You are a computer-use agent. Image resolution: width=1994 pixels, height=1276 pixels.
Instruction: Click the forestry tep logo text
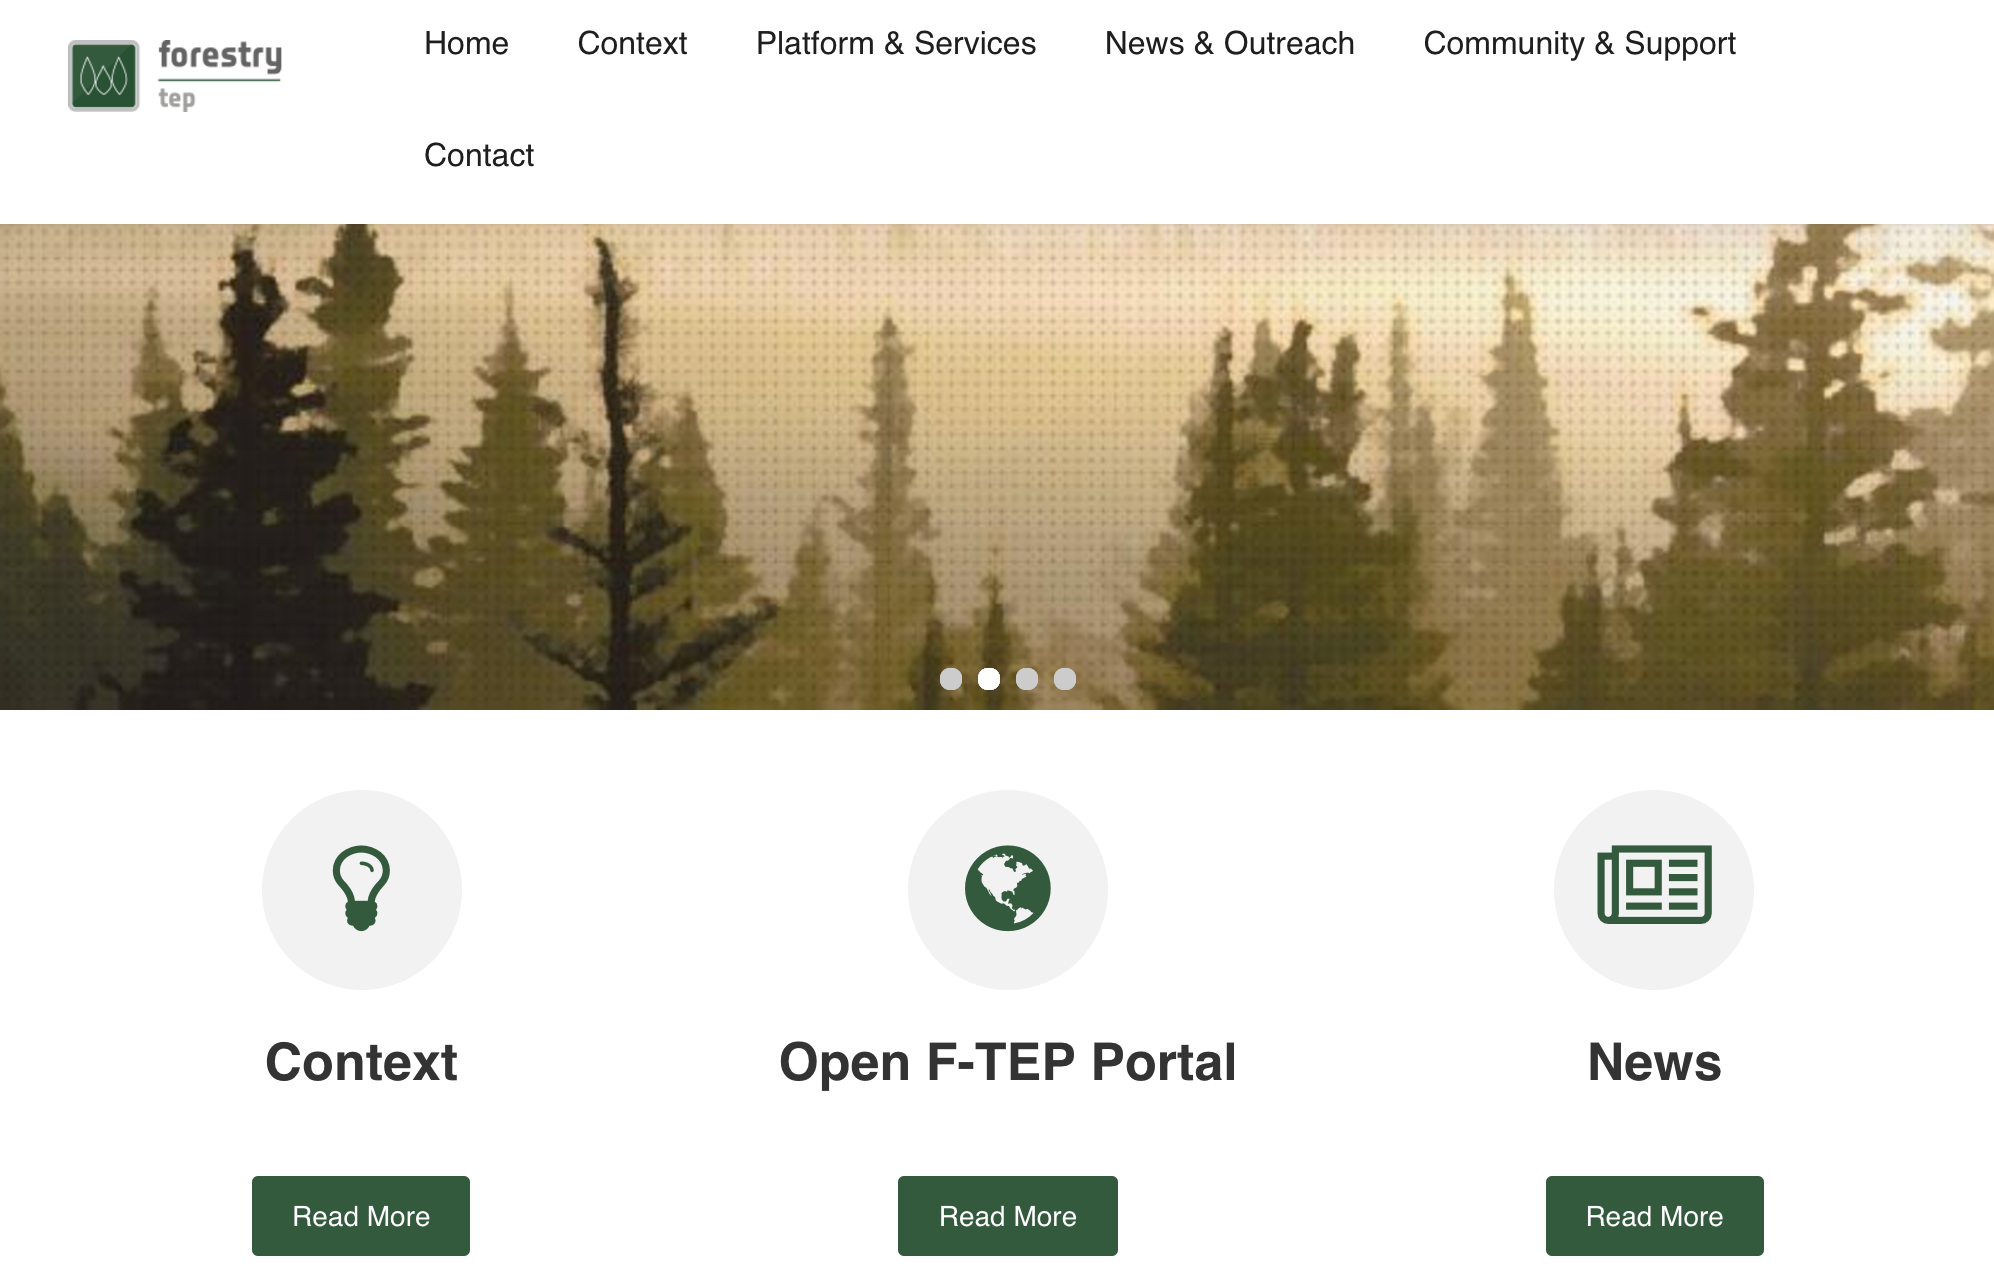point(220,75)
